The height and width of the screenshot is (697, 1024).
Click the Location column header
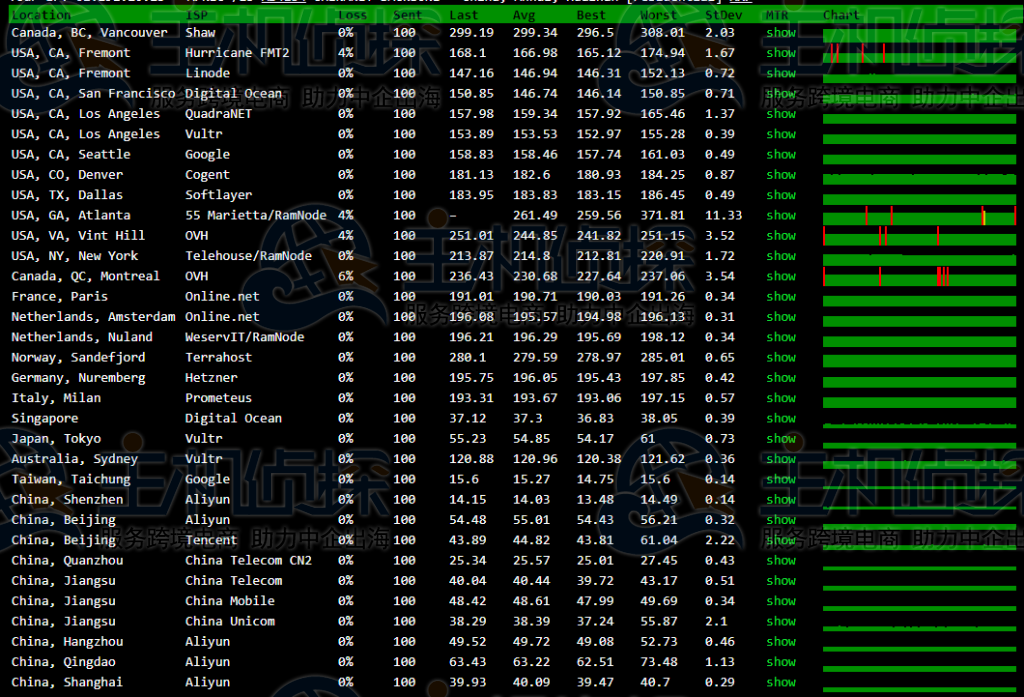41,15
